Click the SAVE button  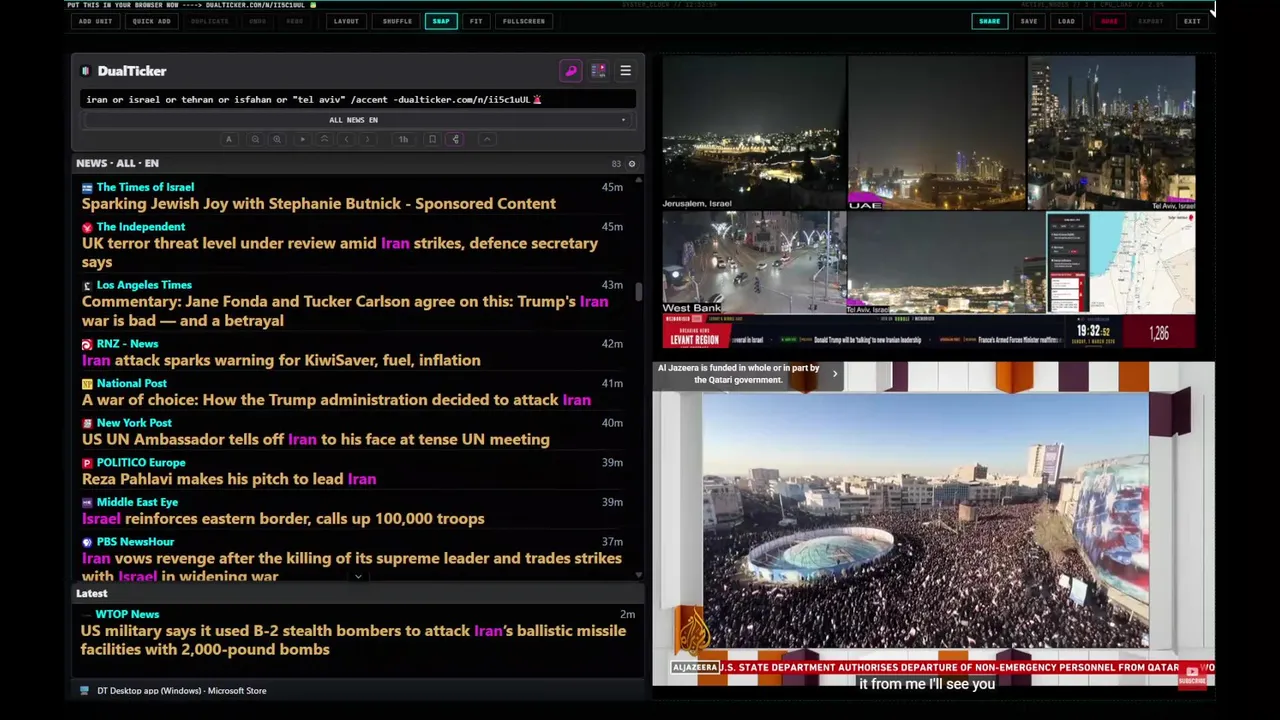click(1029, 21)
